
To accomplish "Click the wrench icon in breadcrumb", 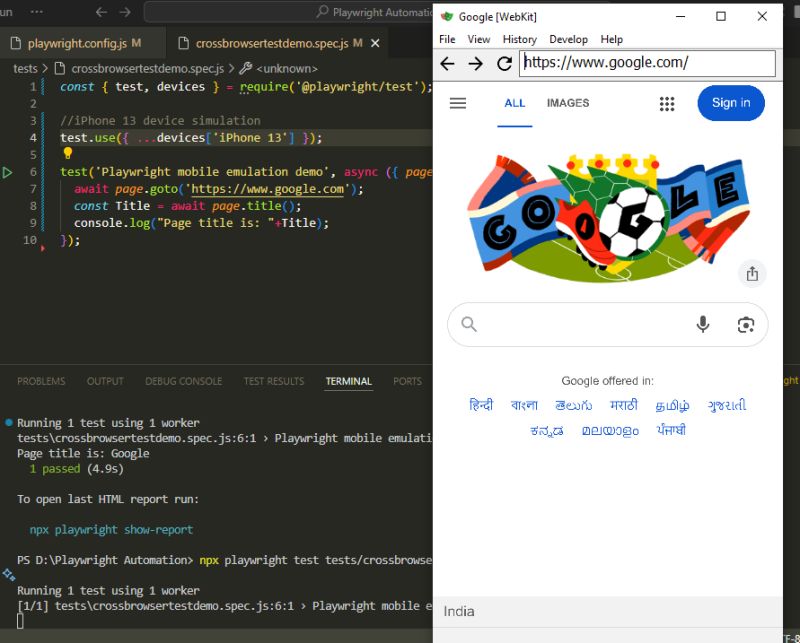I will tap(245, 68).
